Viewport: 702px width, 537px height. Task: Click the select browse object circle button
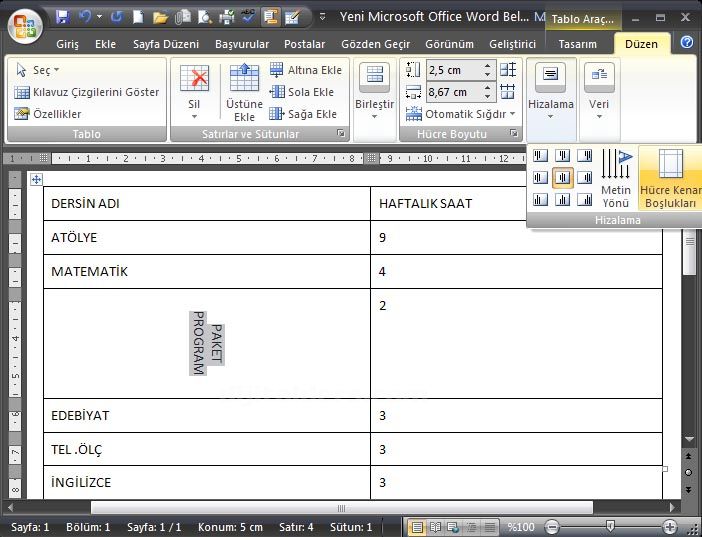point(689,473)
